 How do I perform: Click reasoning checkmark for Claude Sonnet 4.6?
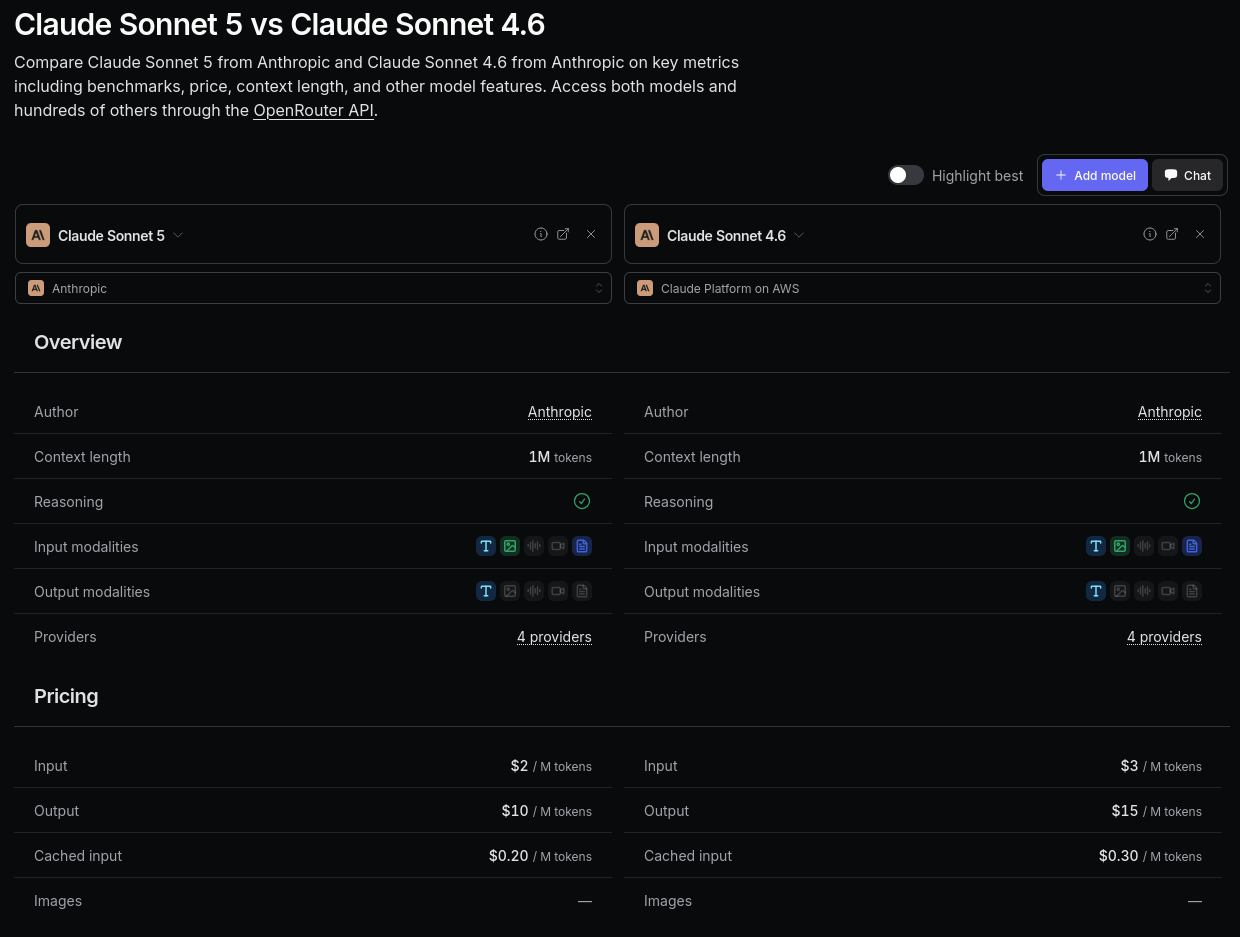click(1192, 501)
